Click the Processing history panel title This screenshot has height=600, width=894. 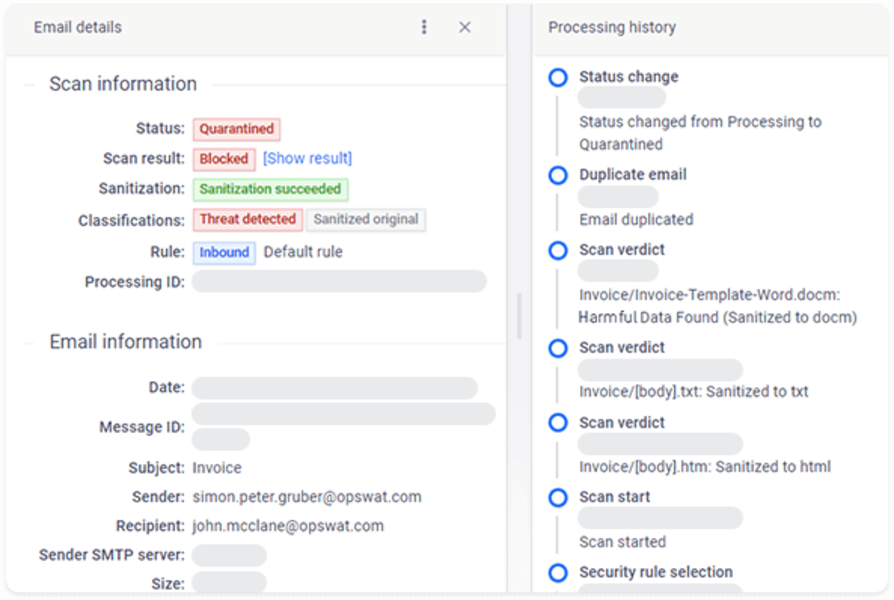tap(612, 27)
